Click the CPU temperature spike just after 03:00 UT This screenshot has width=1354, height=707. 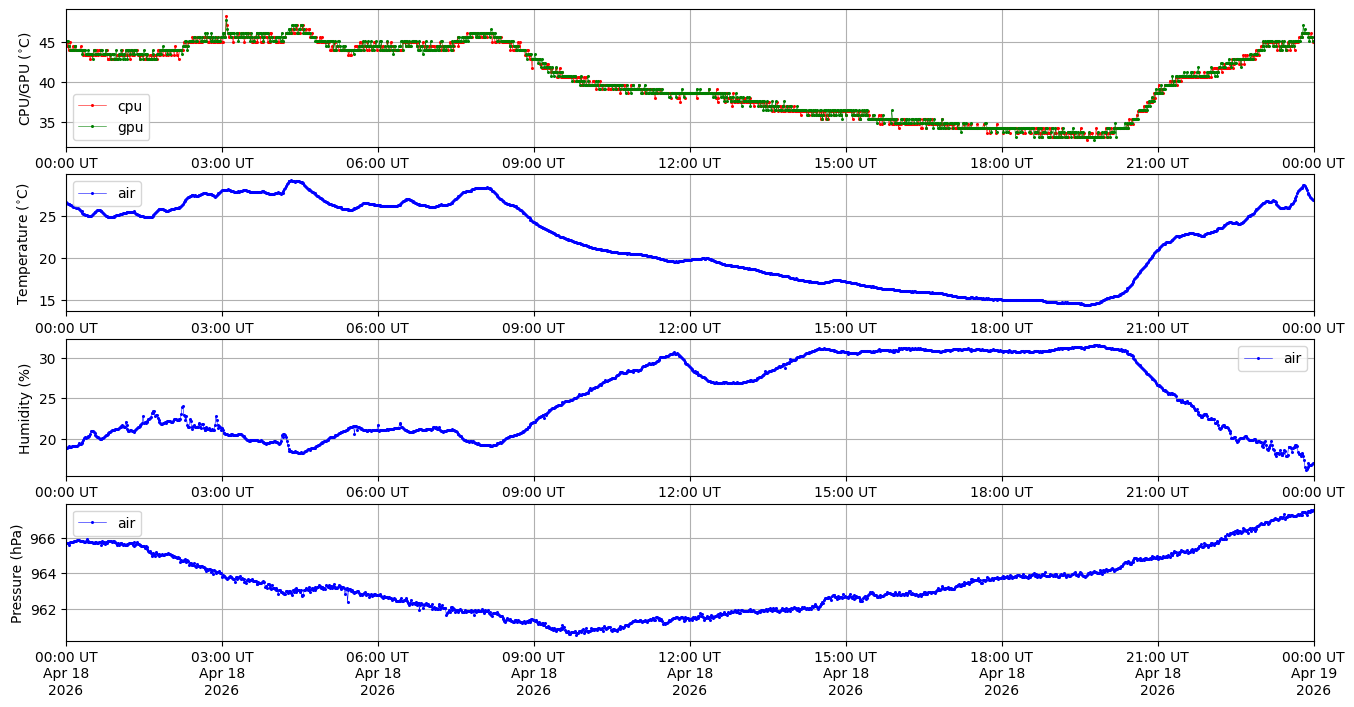pos(226,17)
